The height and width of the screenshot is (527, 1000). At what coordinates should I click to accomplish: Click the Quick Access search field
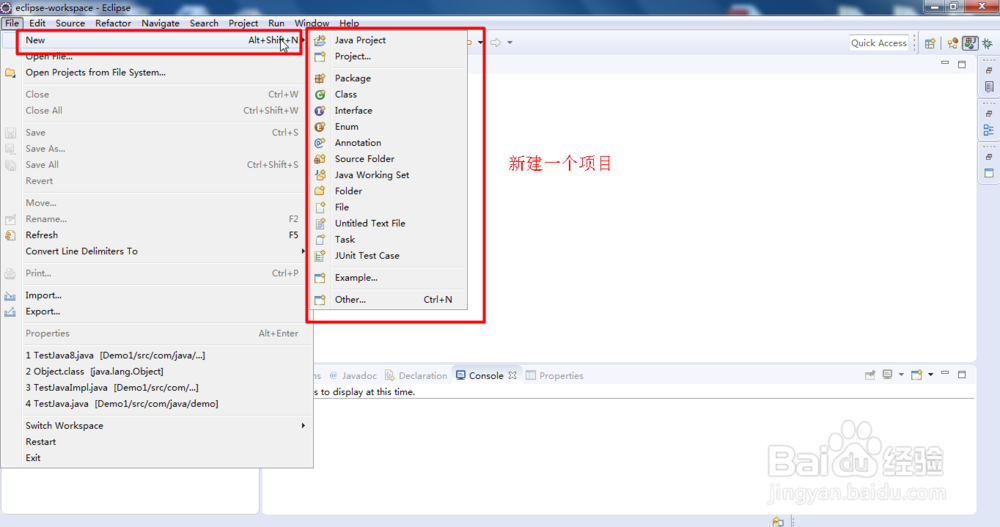[879, 43]
